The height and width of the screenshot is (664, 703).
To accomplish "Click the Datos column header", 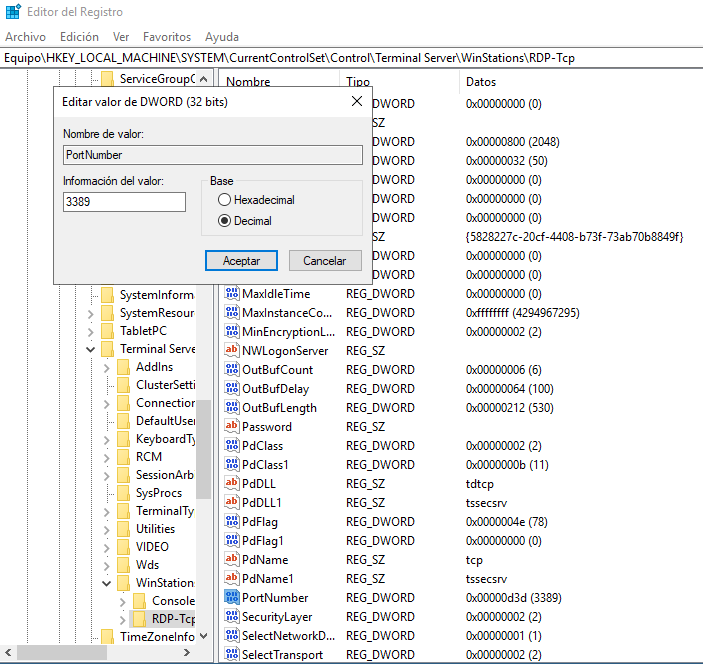I will click(x=480, y=81).
